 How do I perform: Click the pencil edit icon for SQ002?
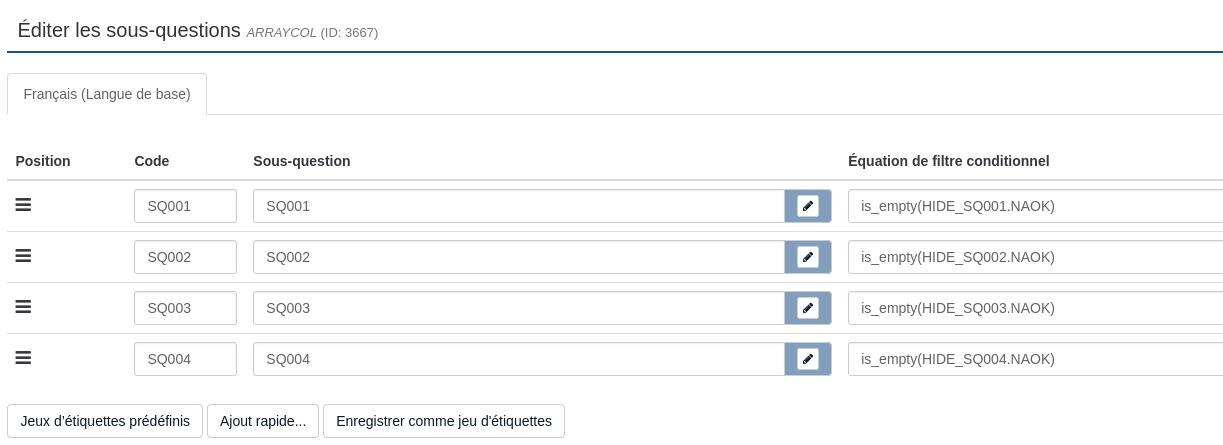808,257
